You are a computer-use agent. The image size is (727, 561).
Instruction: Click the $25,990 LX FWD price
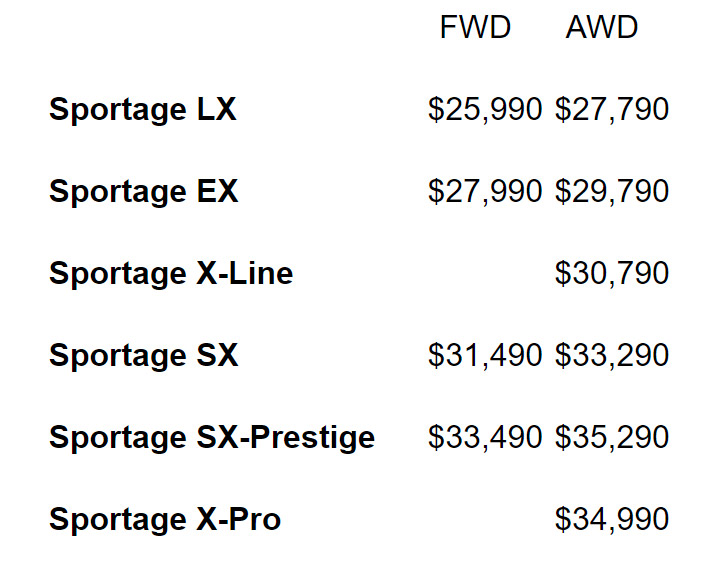(485, 109)
